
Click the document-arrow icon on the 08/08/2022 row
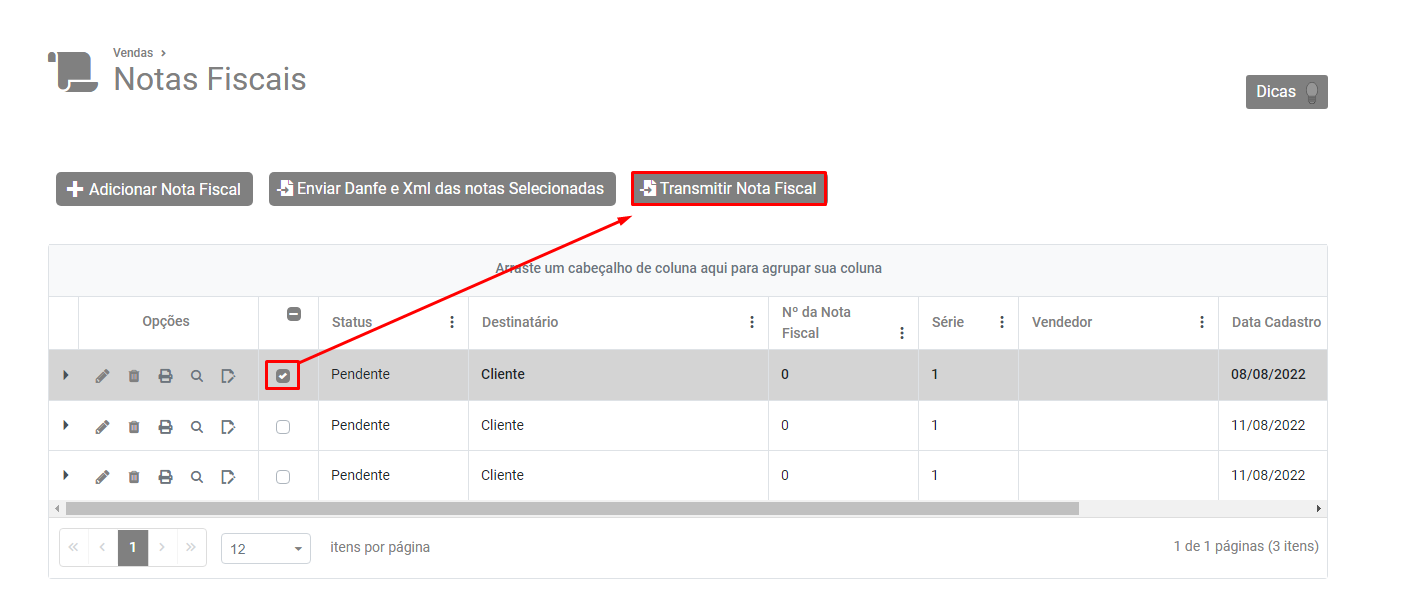[x=228, y=376]
